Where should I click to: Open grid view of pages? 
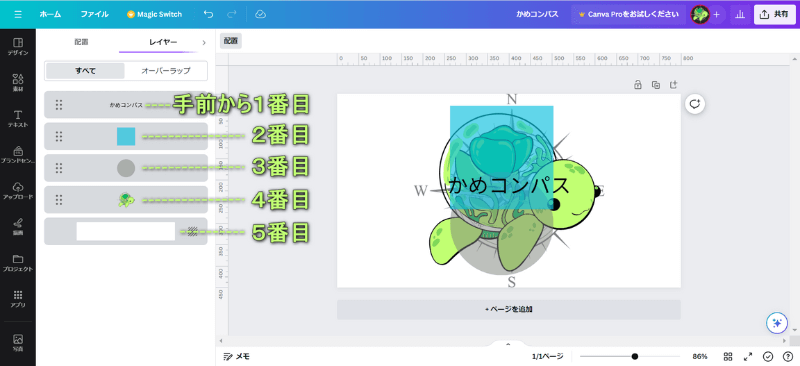[728, 356]
